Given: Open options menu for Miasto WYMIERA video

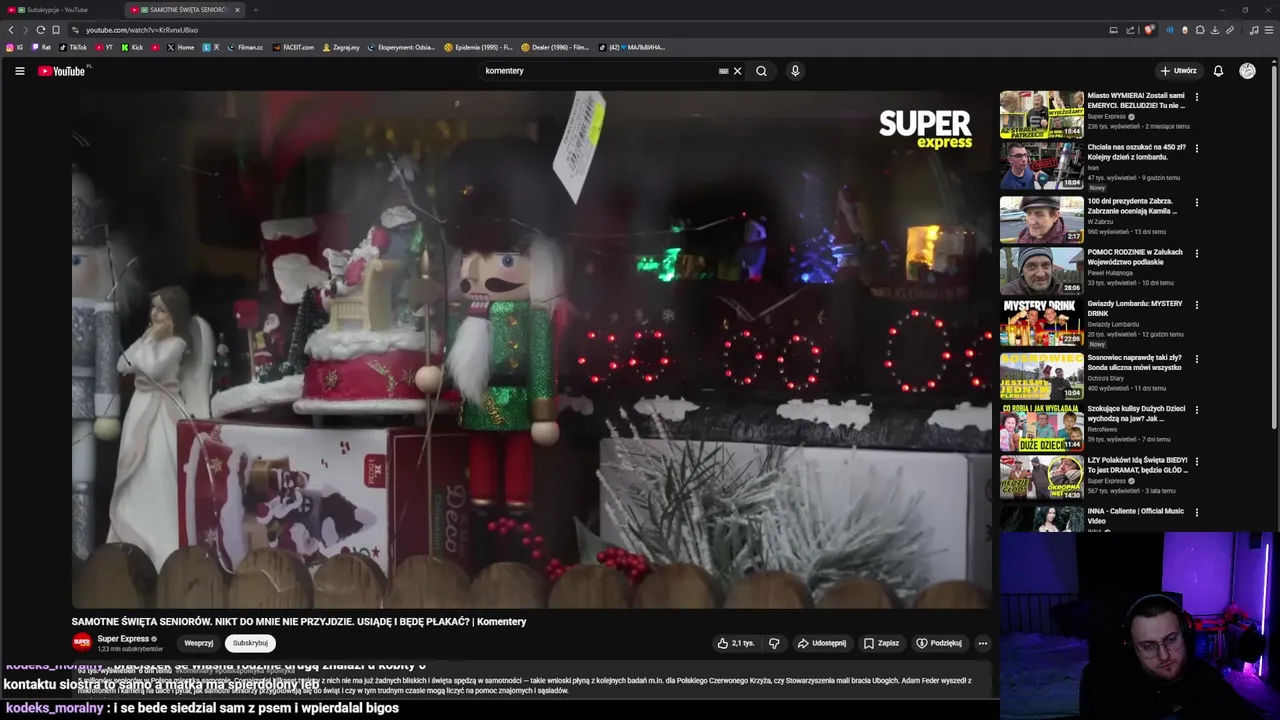Looking at the screenshot, I should point(1196,97).
